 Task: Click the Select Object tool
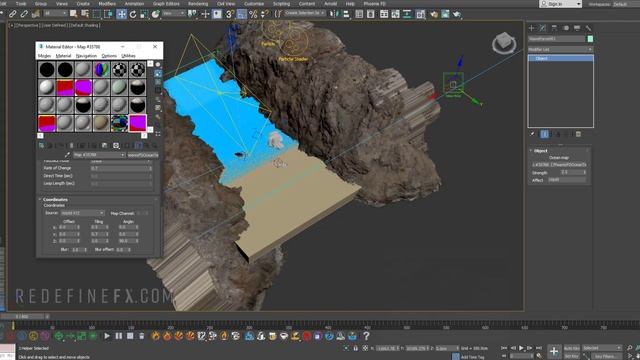[x=73, y=14]
